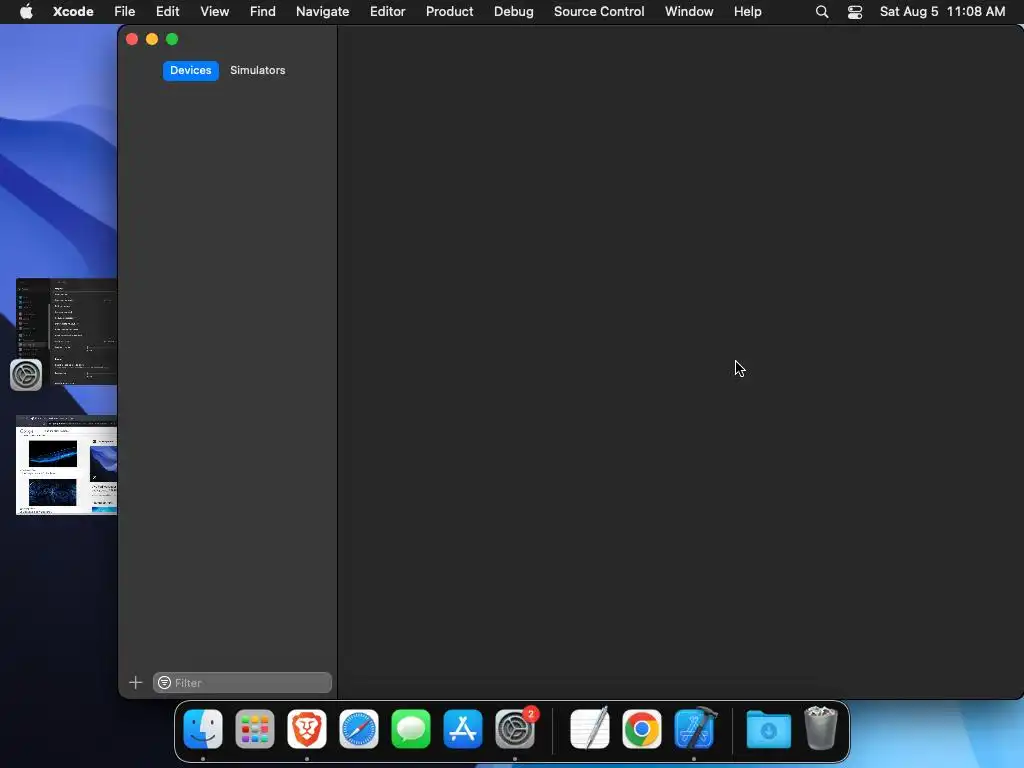Image resolution: width=1024 pixels, height=768 pixels.
Task: Open the Xcode menu
Action: tap(73, 12)
